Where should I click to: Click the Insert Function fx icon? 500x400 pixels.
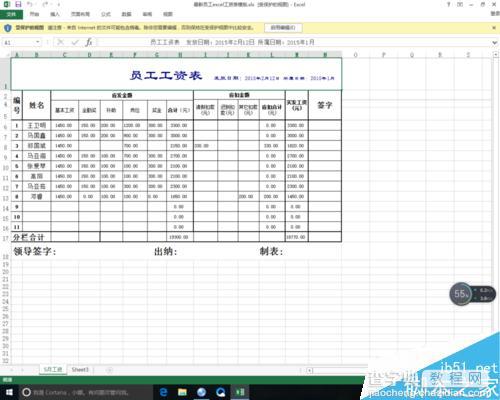89,42
